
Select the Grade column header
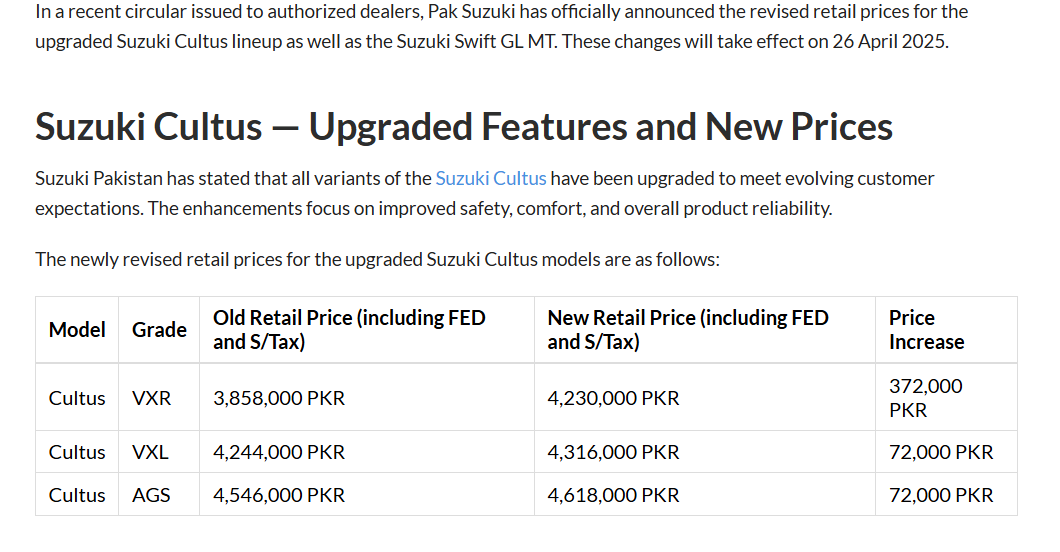tap(159, 330)
